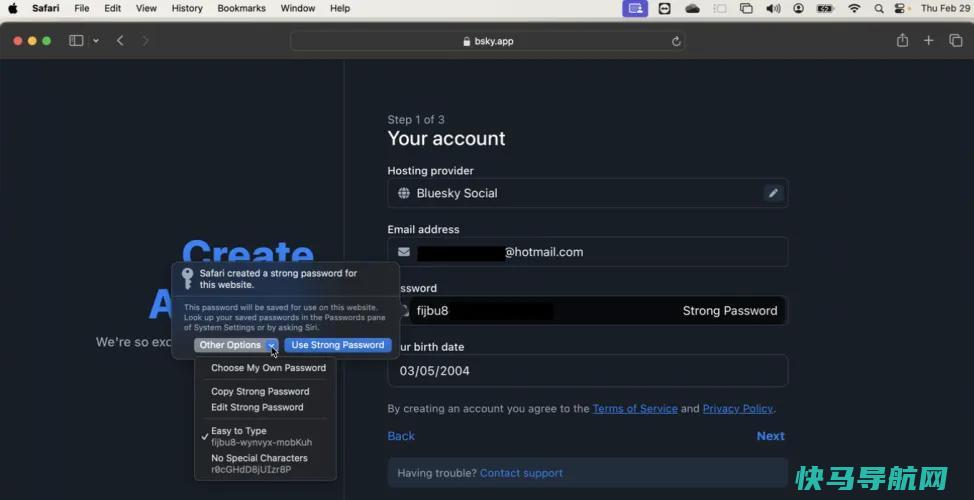Click the purple screen-sharing menu bar icon

tap(635, 8)
